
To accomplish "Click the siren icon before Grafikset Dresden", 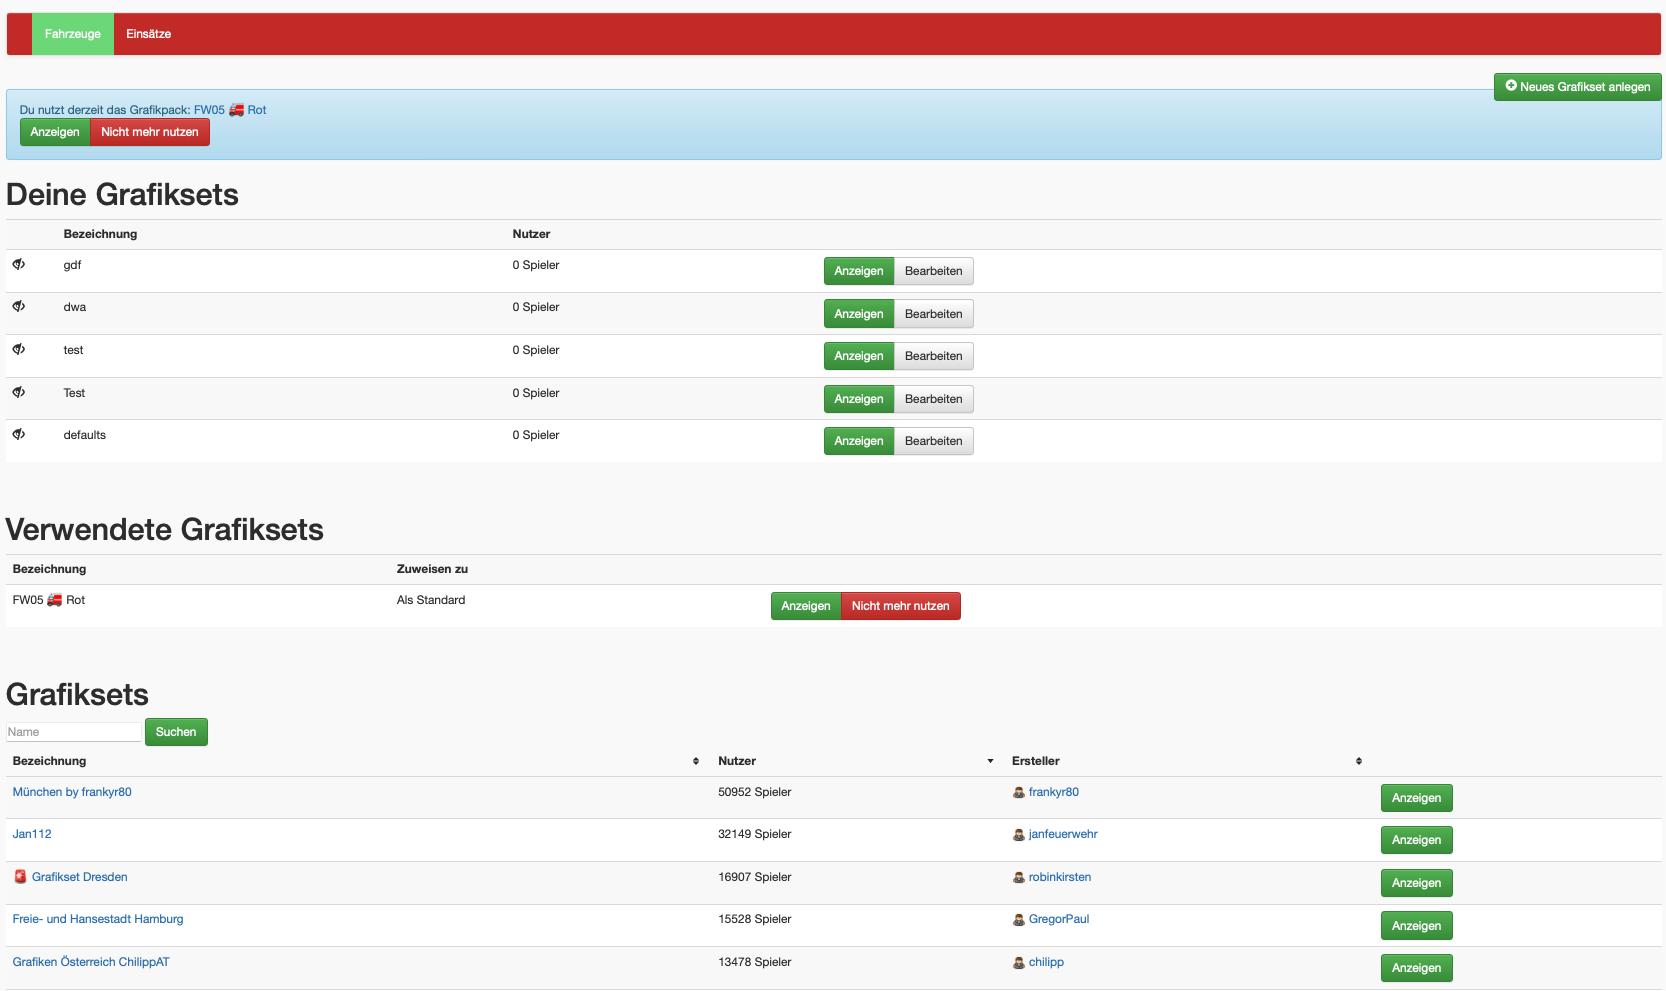I will [x=20, y=877].
